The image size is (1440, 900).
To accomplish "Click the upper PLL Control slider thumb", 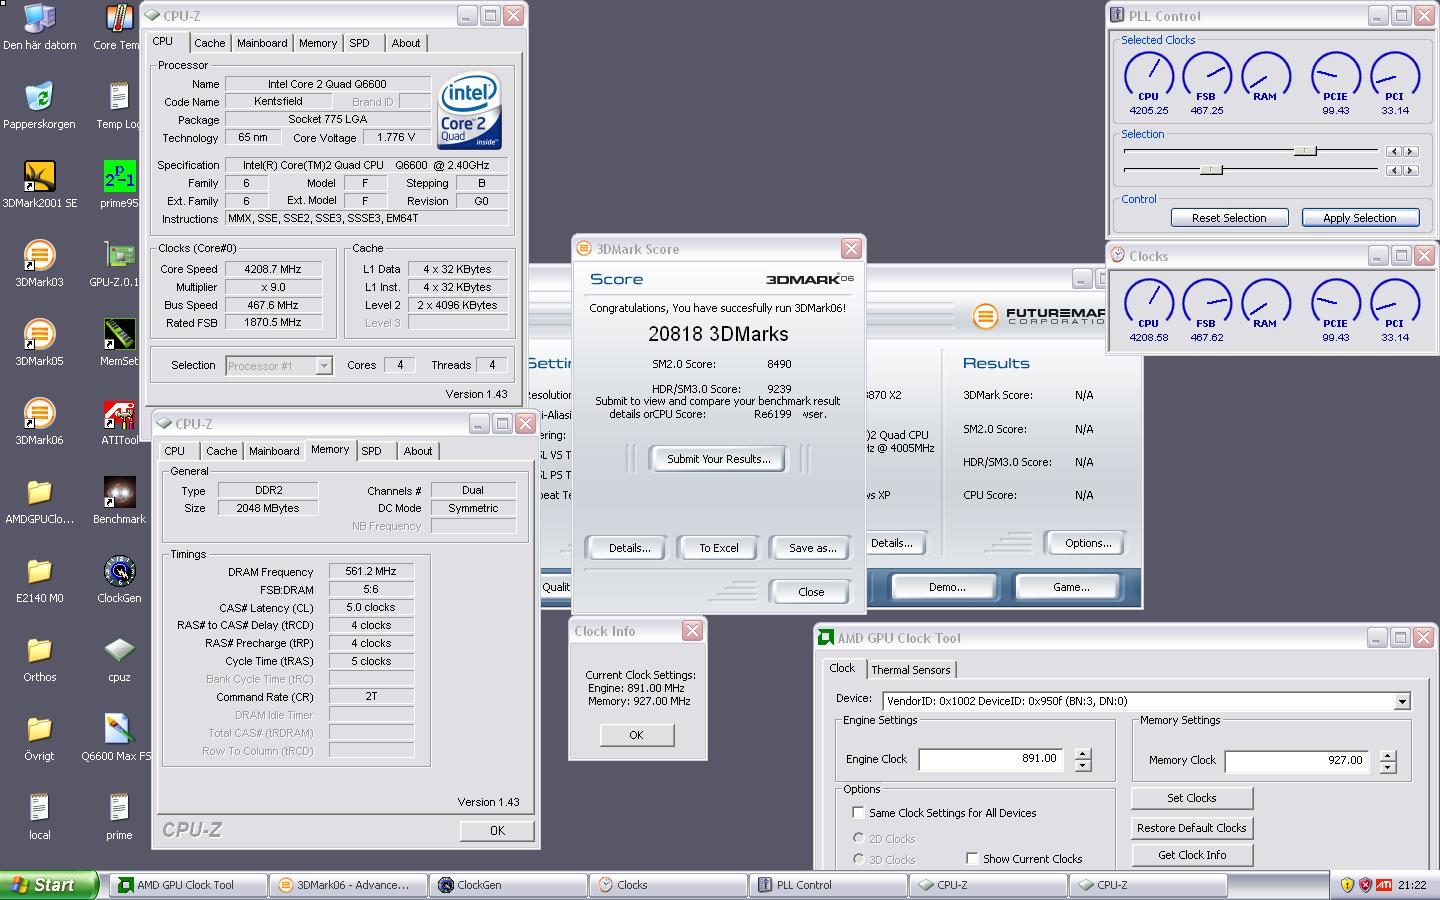I will (1305, 151).
